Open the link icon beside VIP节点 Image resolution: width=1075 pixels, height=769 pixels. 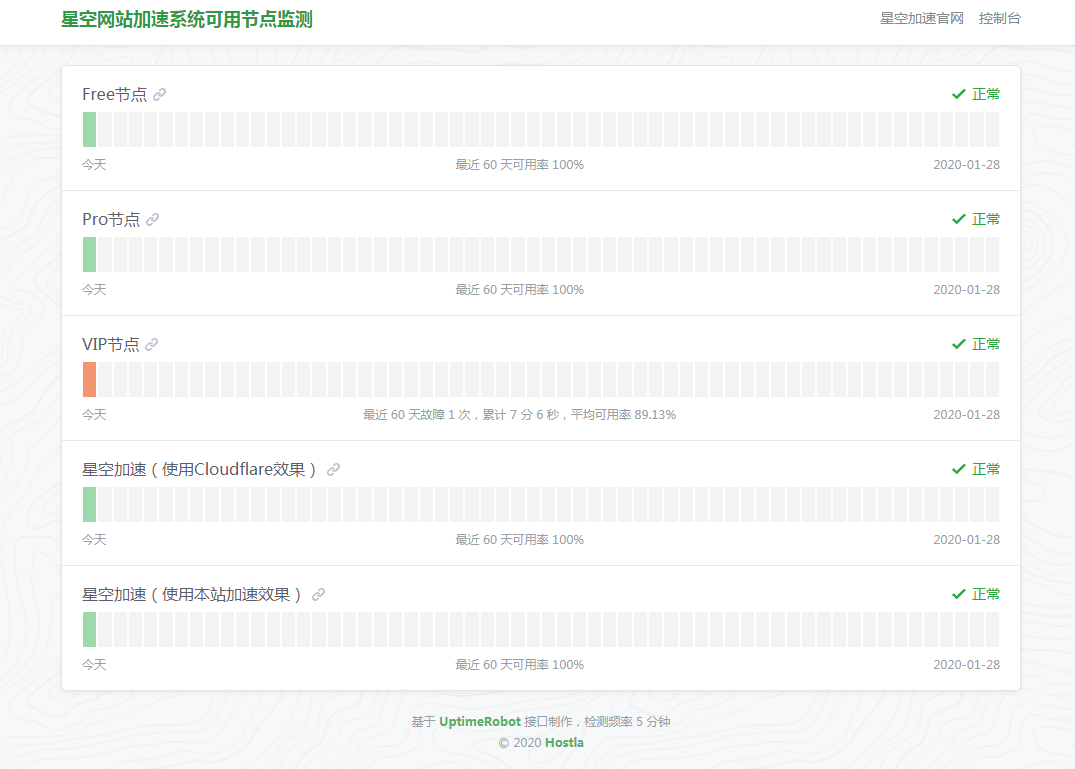[152, 344]
